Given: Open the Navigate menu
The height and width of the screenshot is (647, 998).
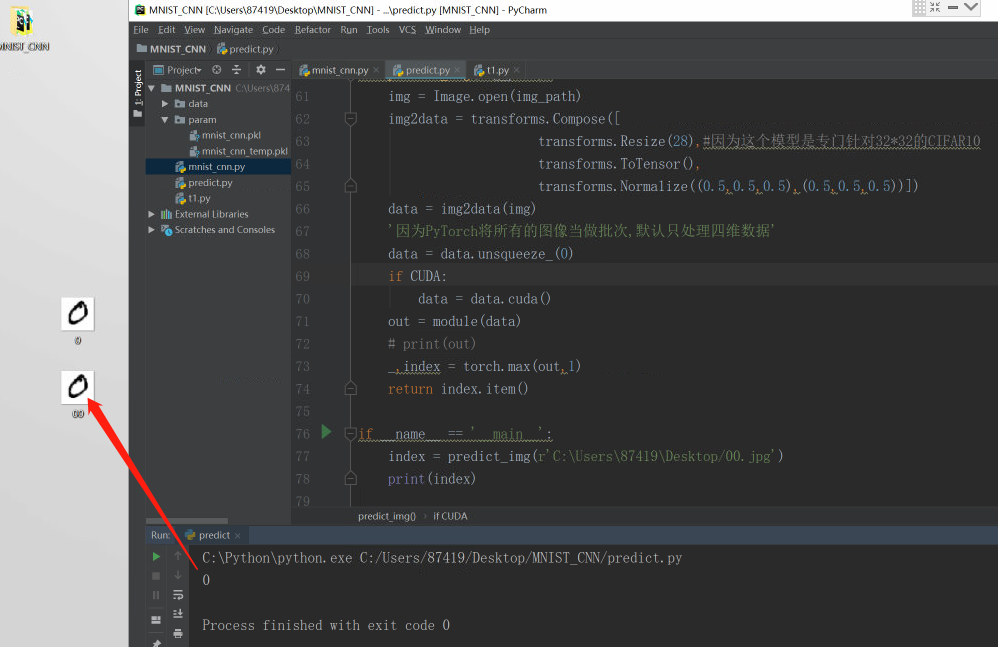Looking at the screenshot, I should tap(233, 30).
